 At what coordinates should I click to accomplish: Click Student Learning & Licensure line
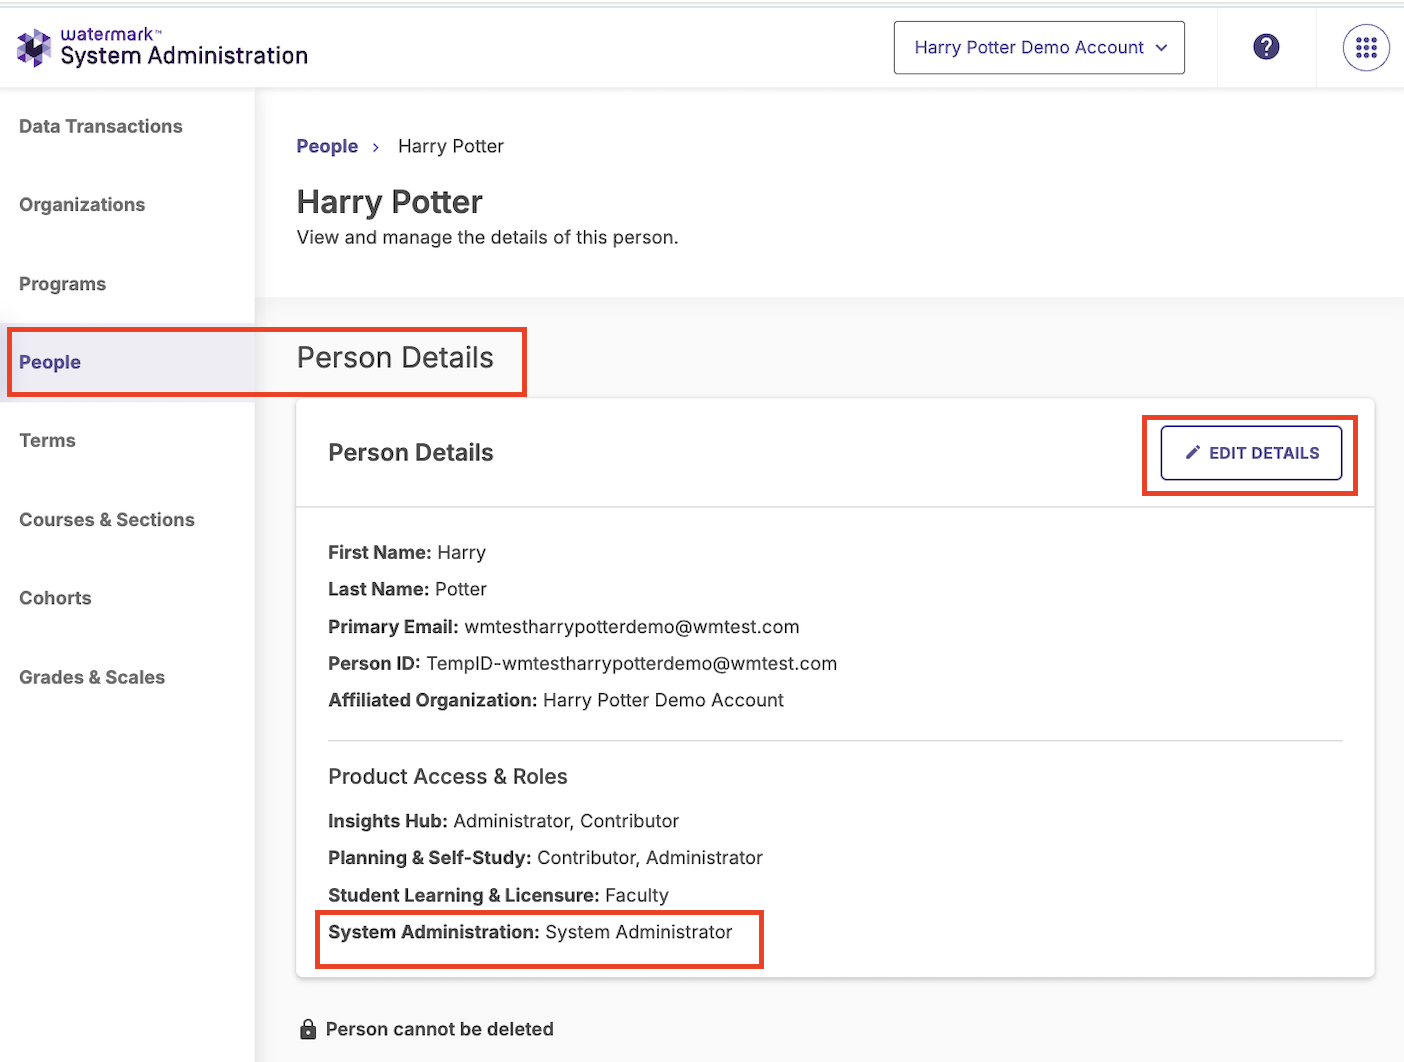[498, 895]
